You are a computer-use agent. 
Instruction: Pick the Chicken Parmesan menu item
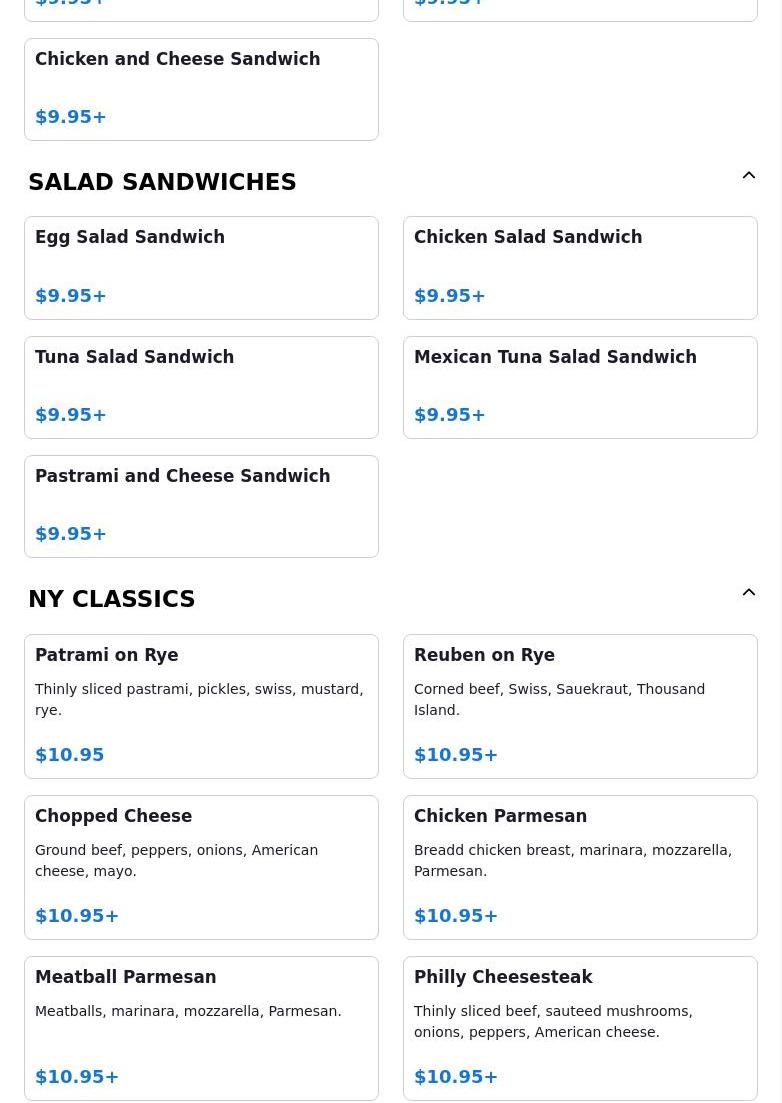pos(580,867)
